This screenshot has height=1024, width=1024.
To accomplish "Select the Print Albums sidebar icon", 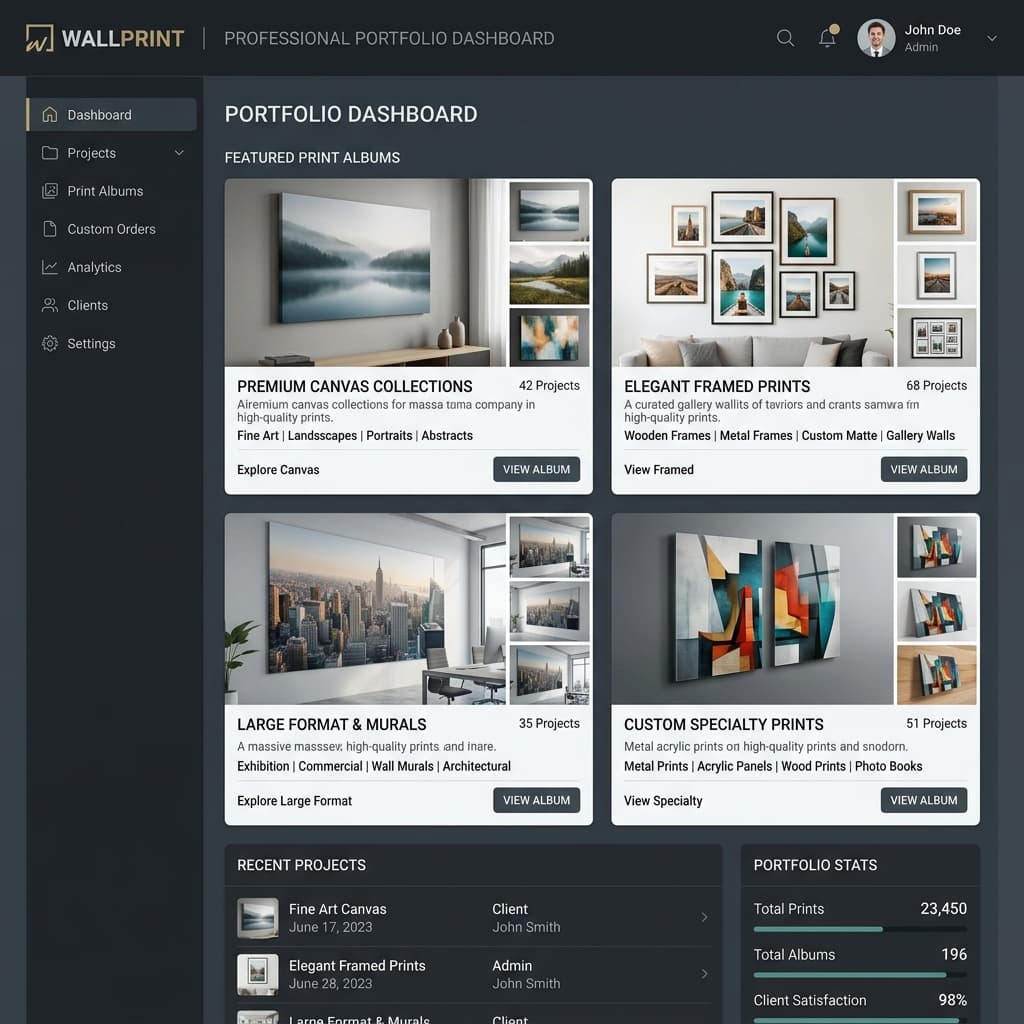I will (49, 191).
